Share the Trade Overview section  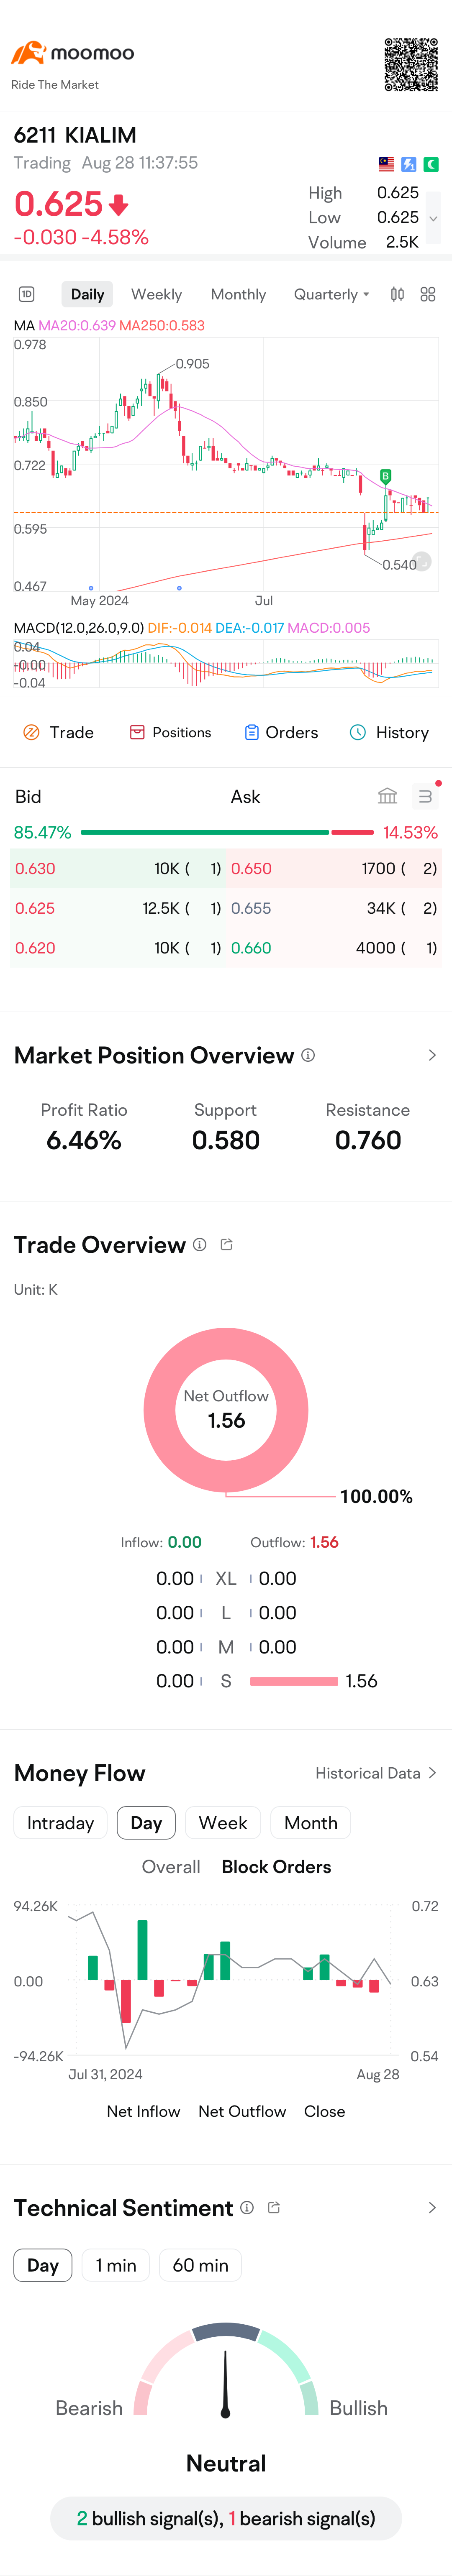click(227, 1244)
